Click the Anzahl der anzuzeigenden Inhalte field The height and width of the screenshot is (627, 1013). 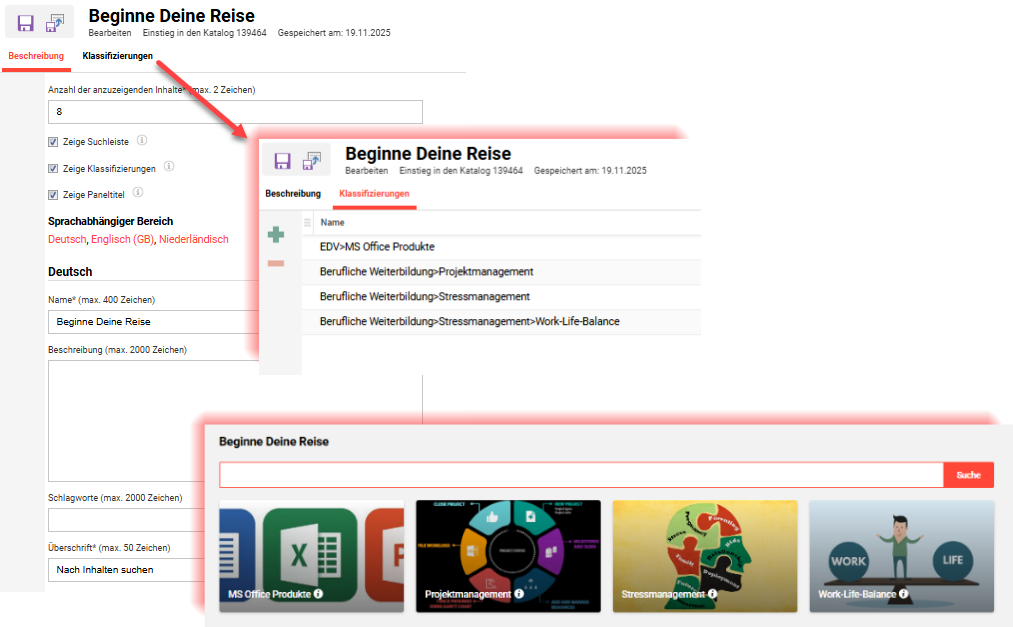click(235, 112)
